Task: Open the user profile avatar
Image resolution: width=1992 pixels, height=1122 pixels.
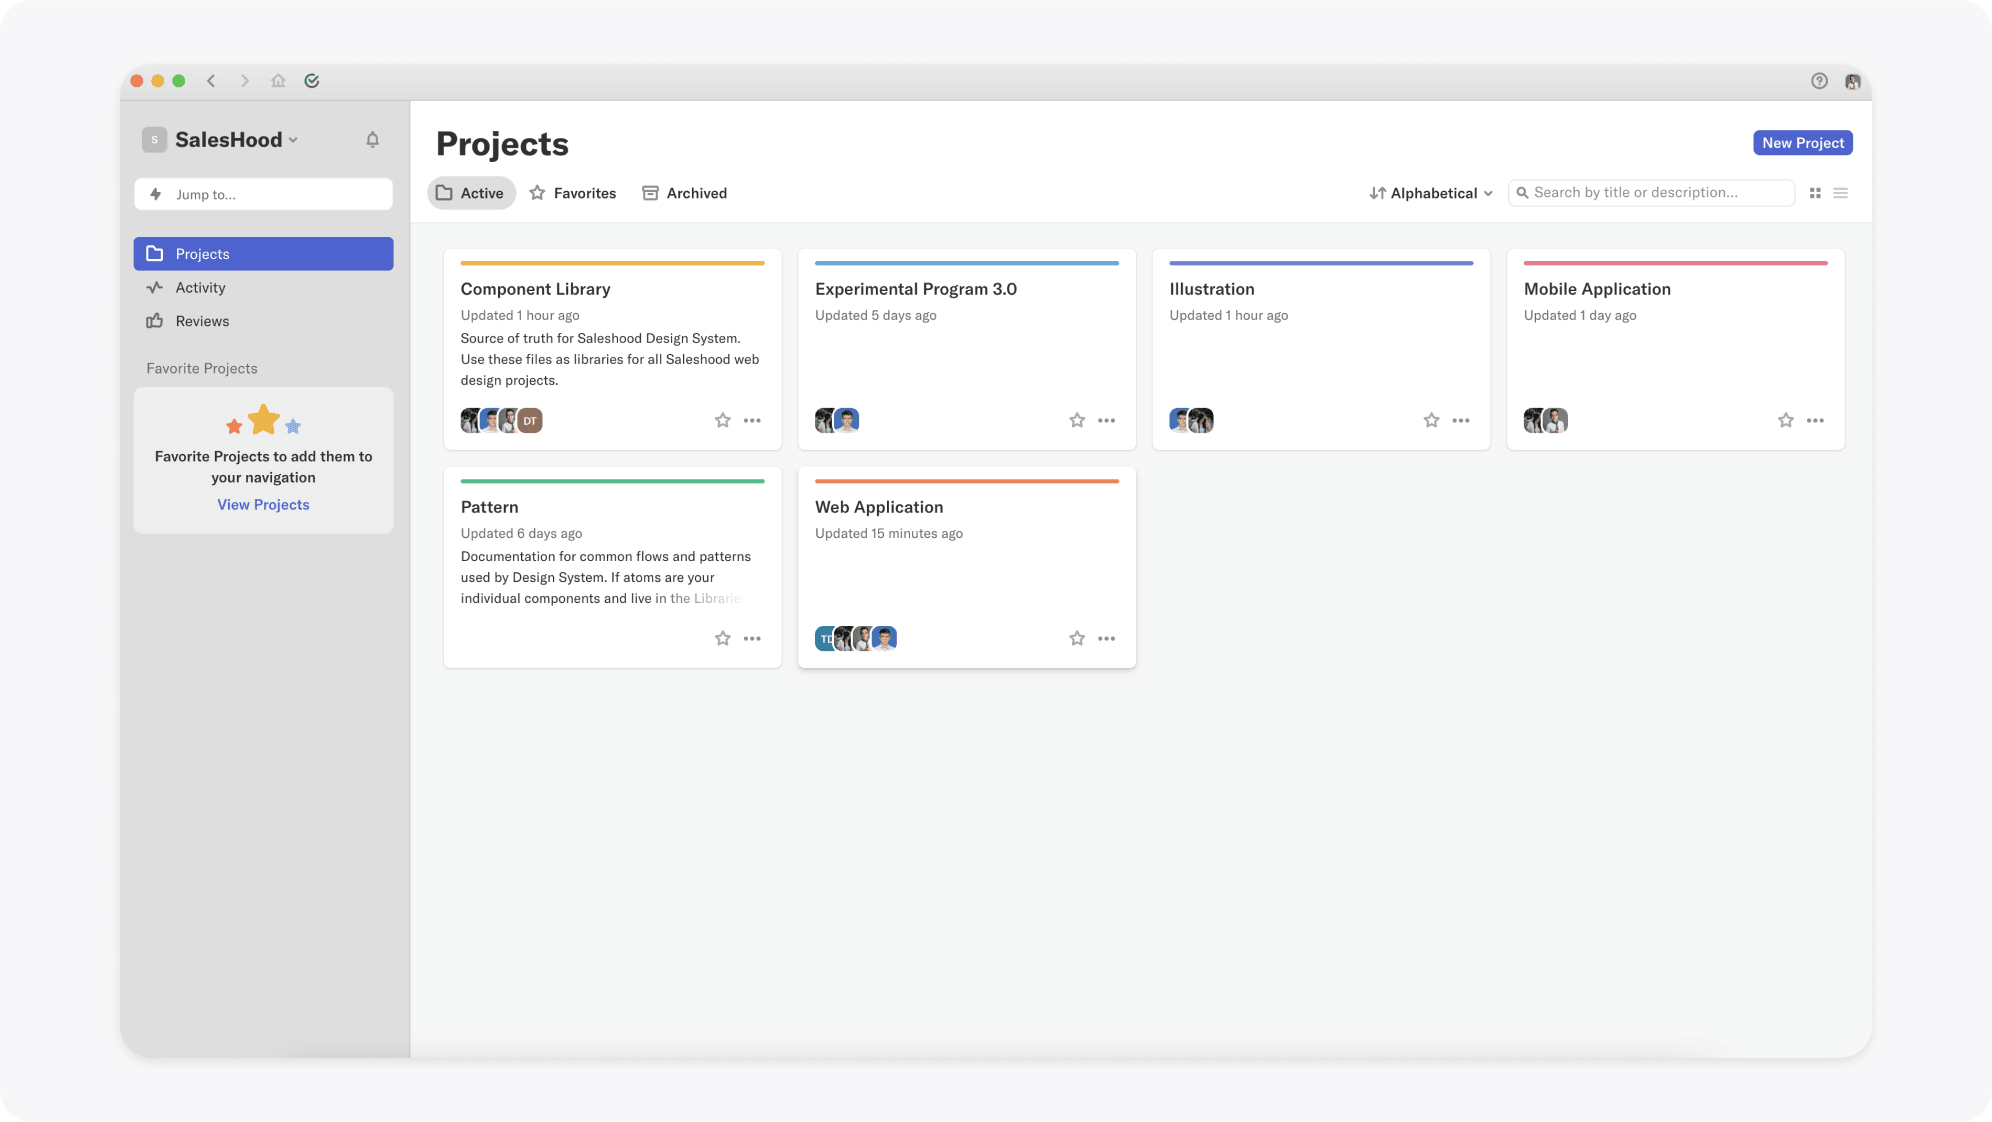Action: [x=1853, y=81]
